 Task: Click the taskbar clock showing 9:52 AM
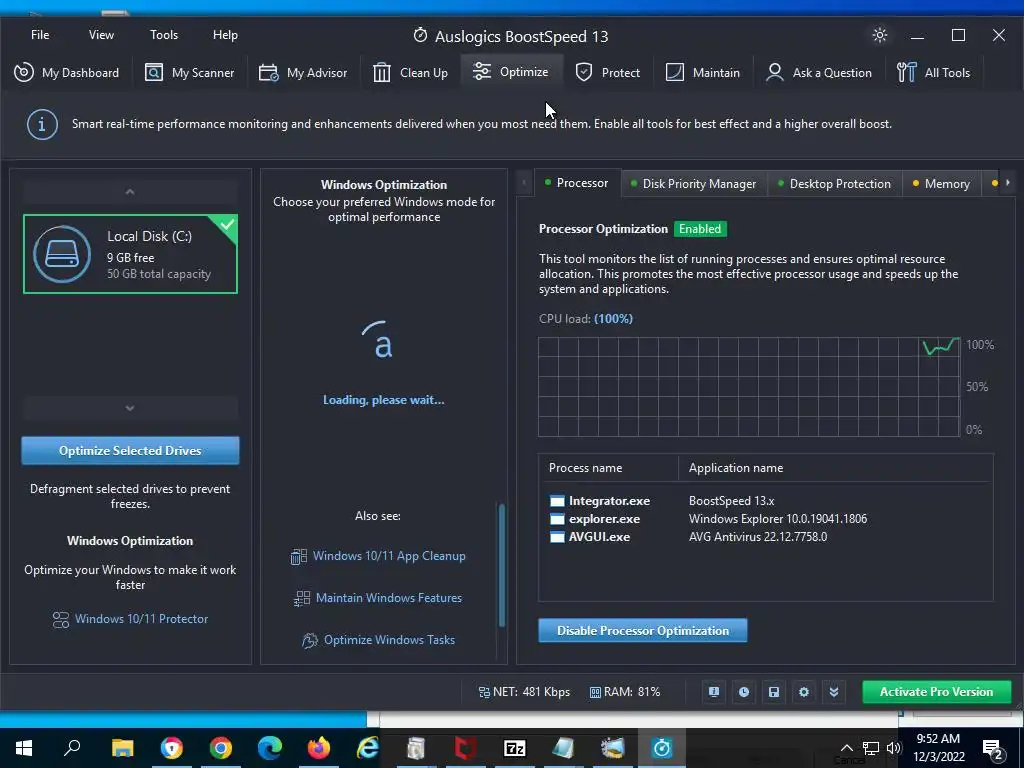tap(938, 748)
